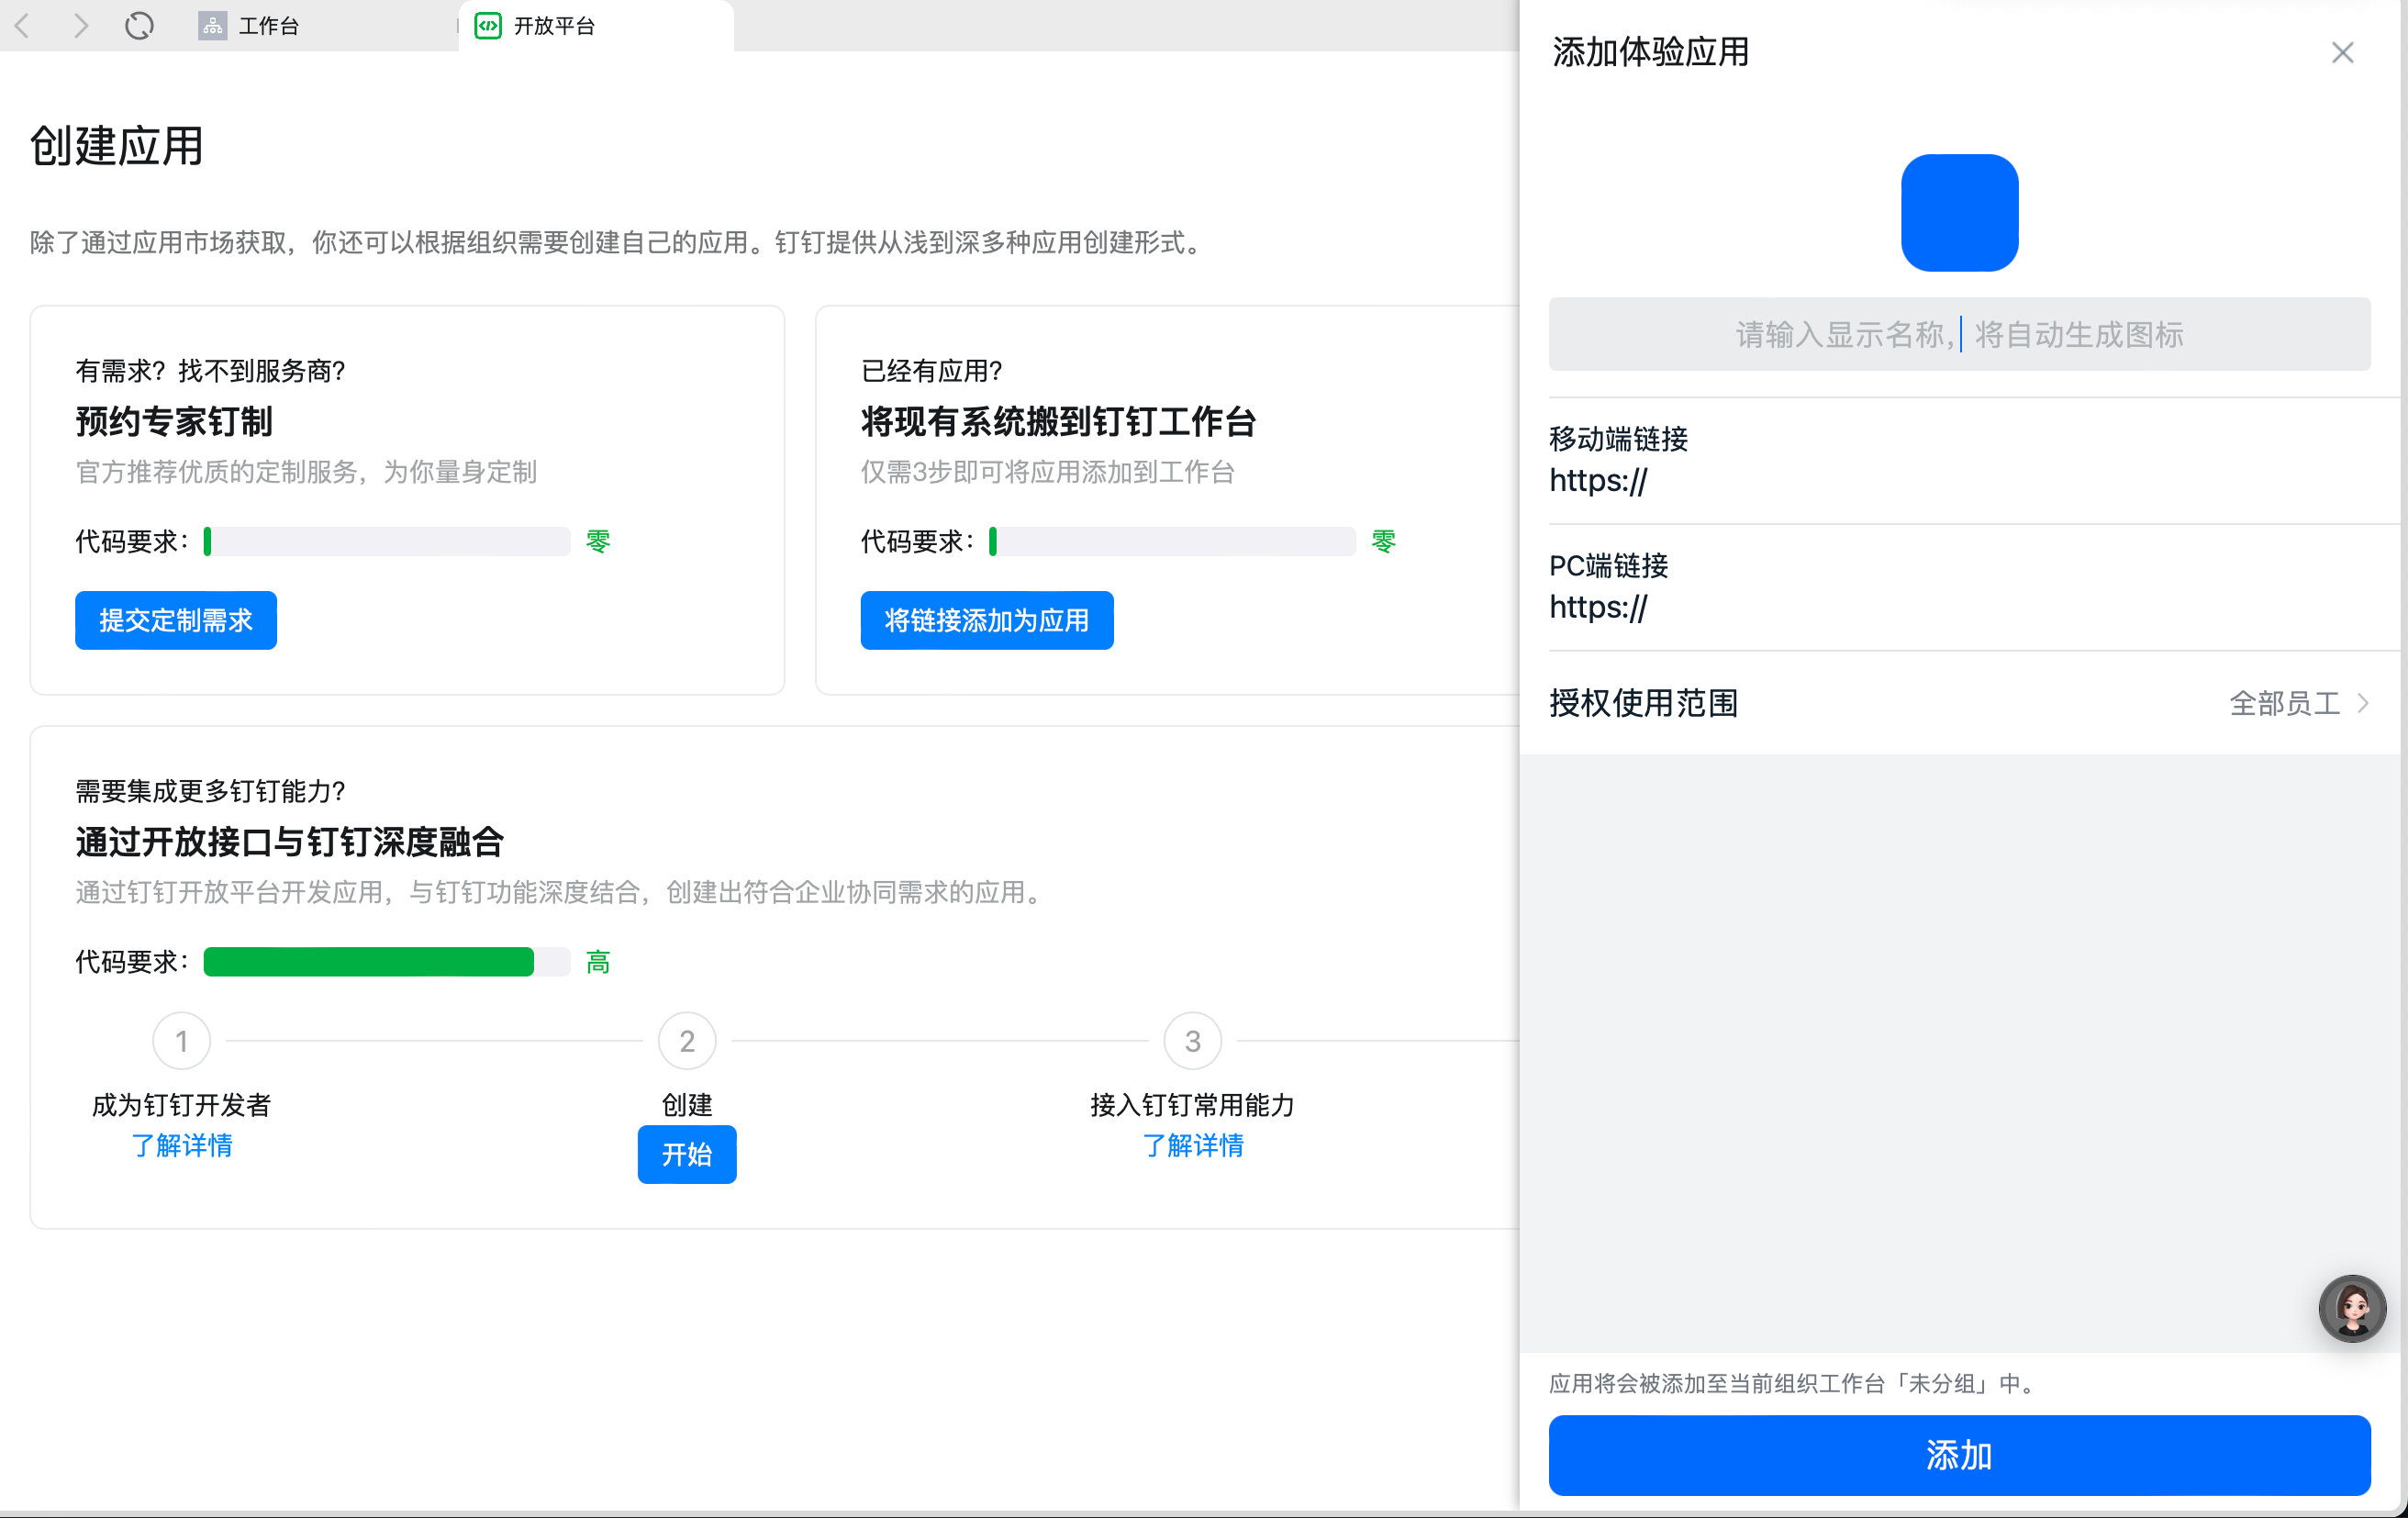Viewport: 2408px width, 1518px height.
Task: Click the 成为钉钉开发者 step label
Action: coord(182,1105)
